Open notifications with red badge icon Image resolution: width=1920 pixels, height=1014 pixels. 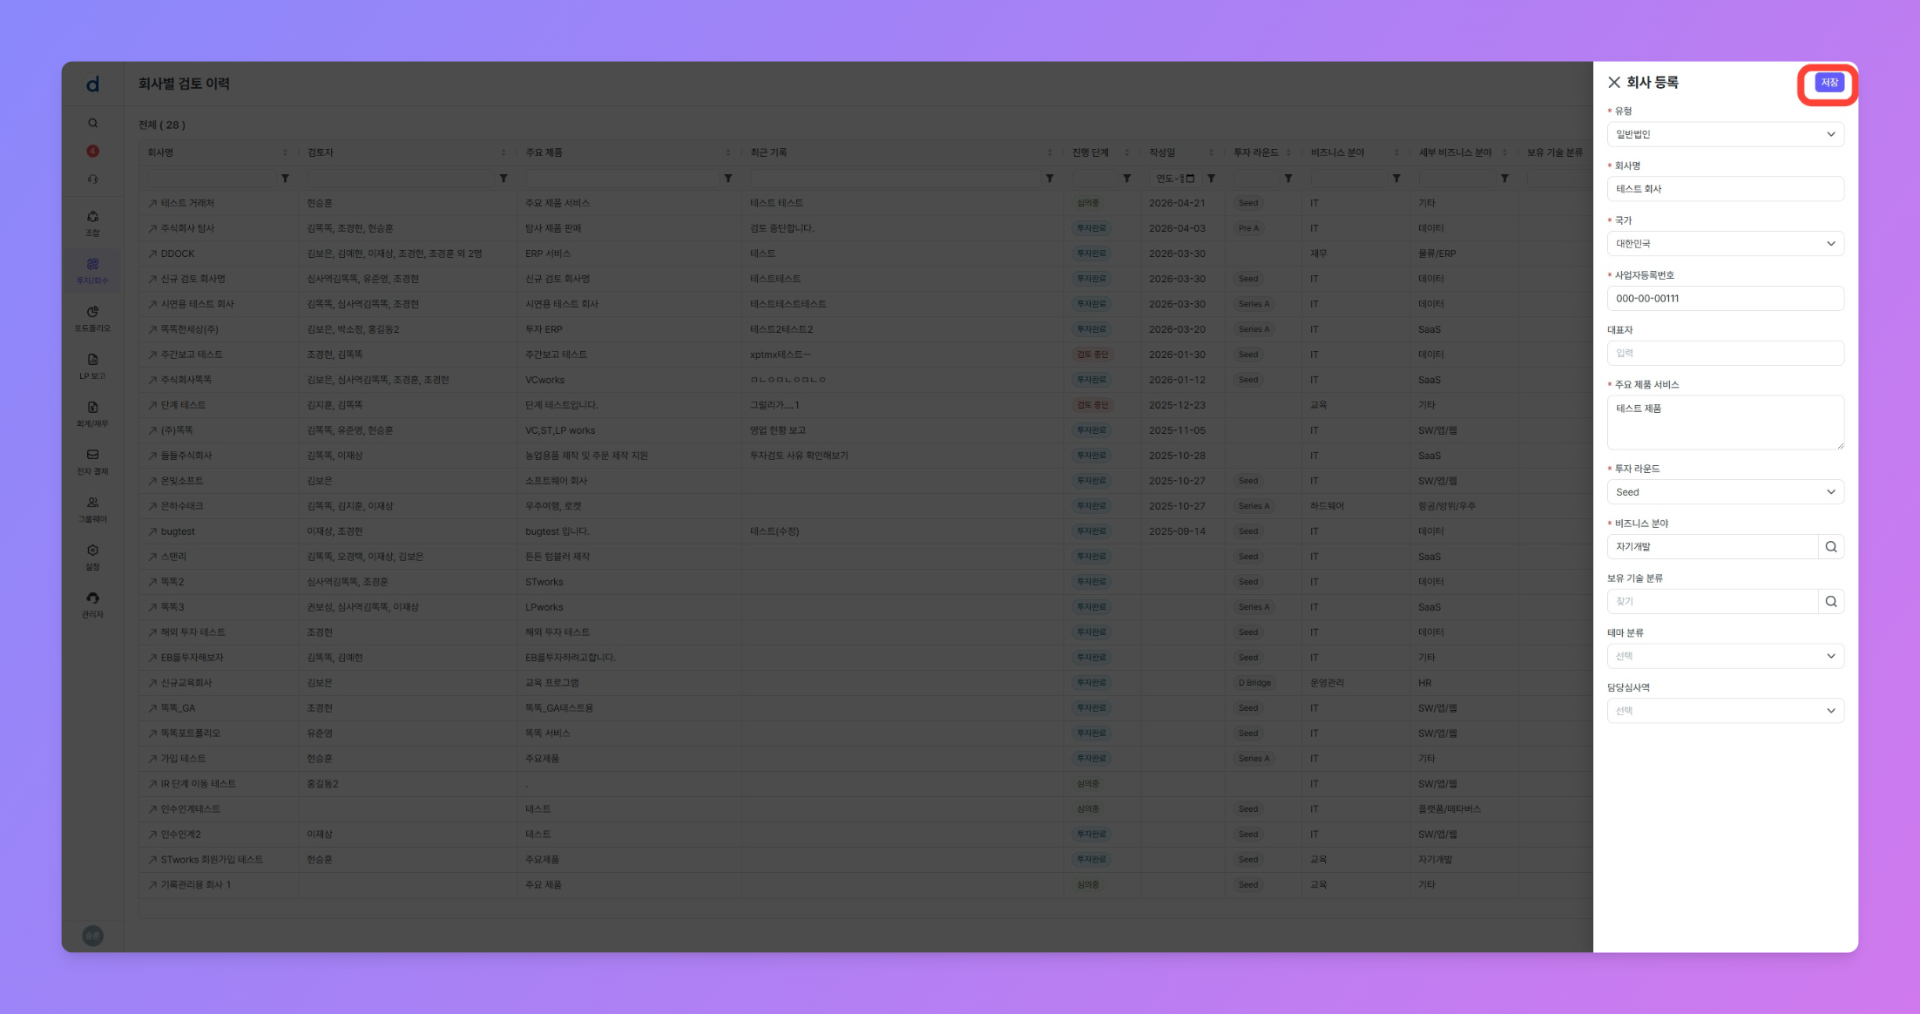coord(93,151)
